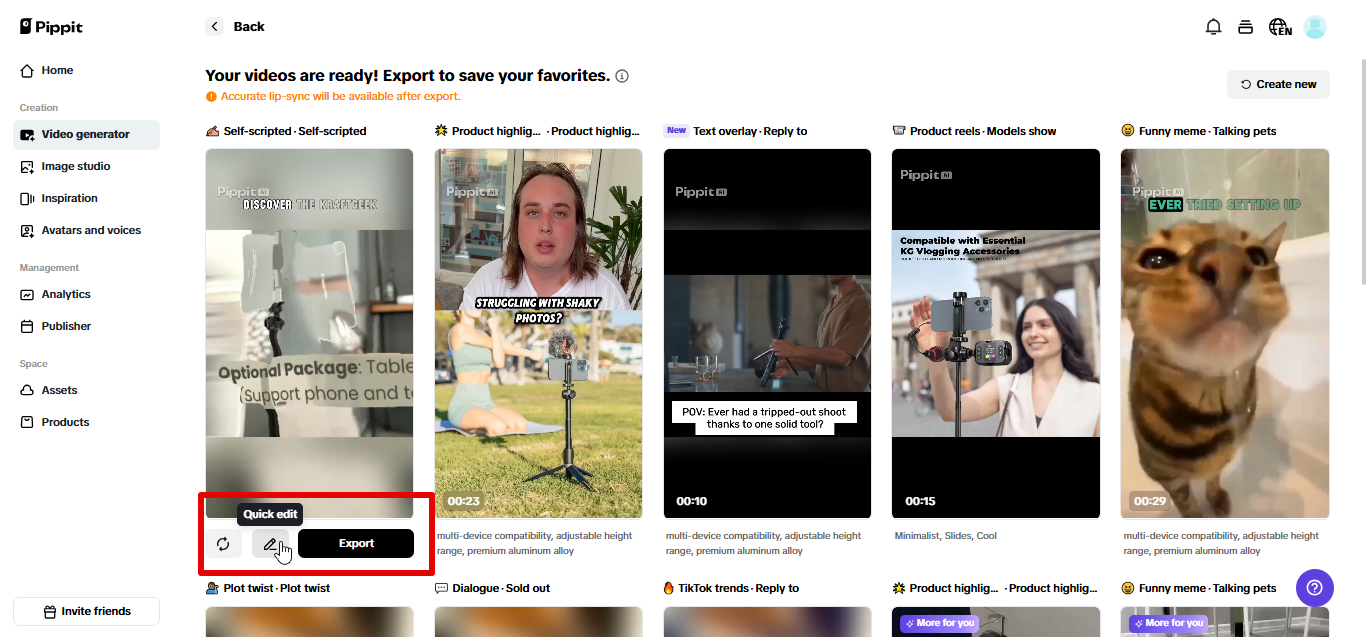Open the help question mark button
Screen dimensions: 1366x637
[1314, 587]
